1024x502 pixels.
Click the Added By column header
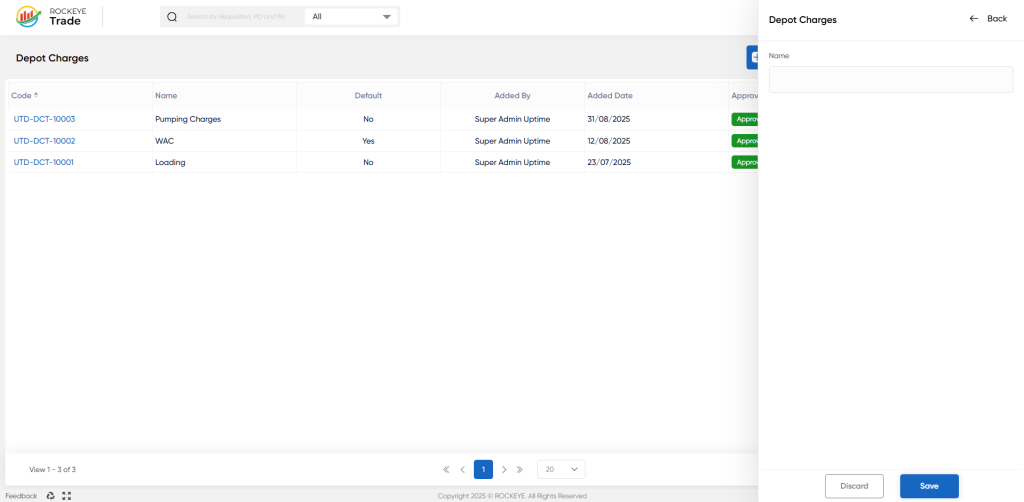[x=512, y=95]
